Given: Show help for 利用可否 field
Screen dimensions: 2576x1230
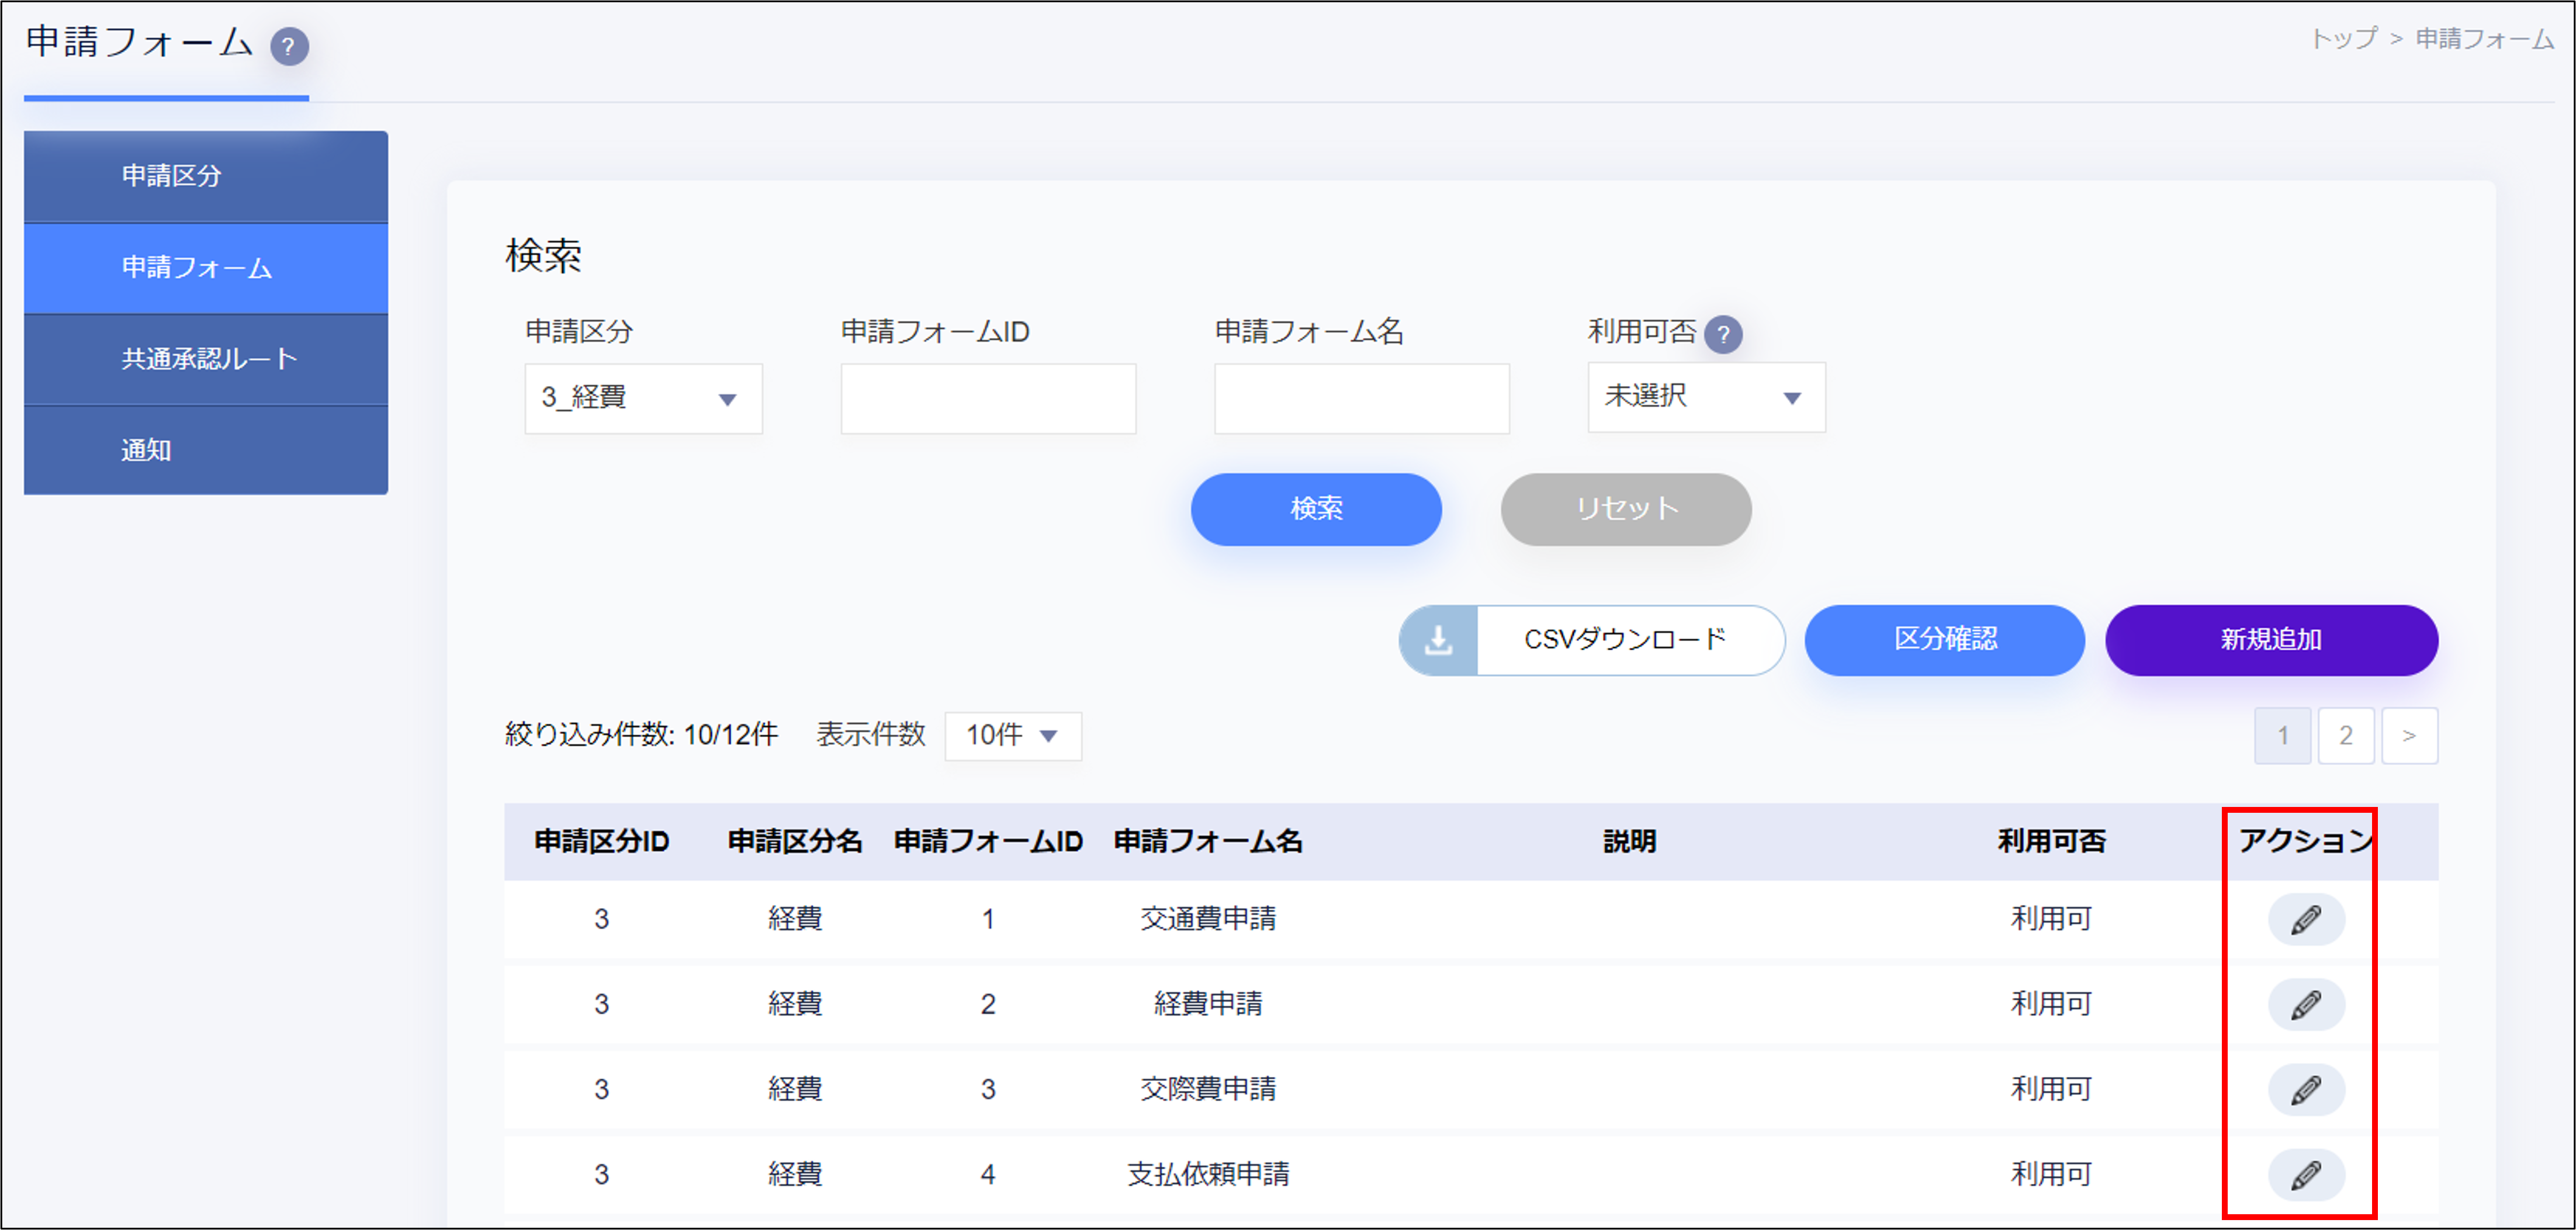Looking at the screenshot, I should tap(1722, 334).
